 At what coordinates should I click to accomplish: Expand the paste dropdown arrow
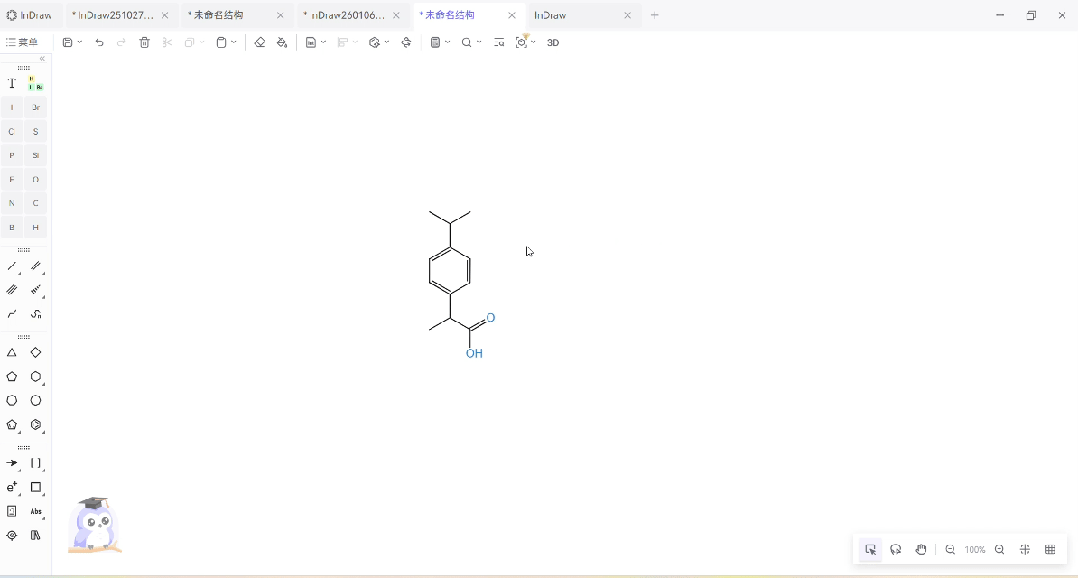(x=234, y=43)
